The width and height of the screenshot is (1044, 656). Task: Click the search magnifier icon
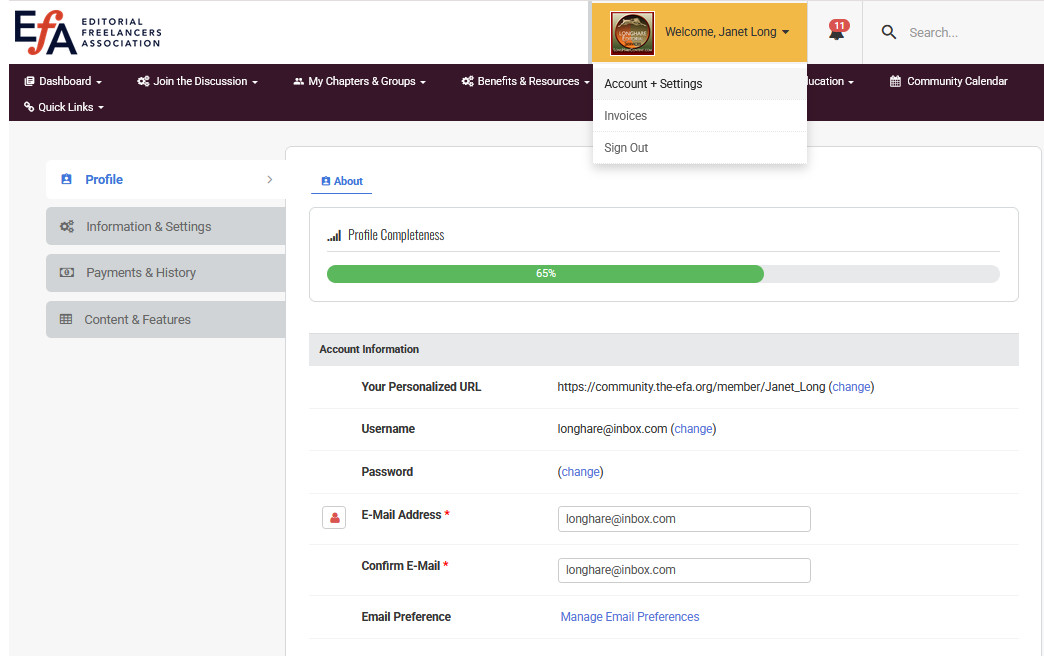[888, 33]
